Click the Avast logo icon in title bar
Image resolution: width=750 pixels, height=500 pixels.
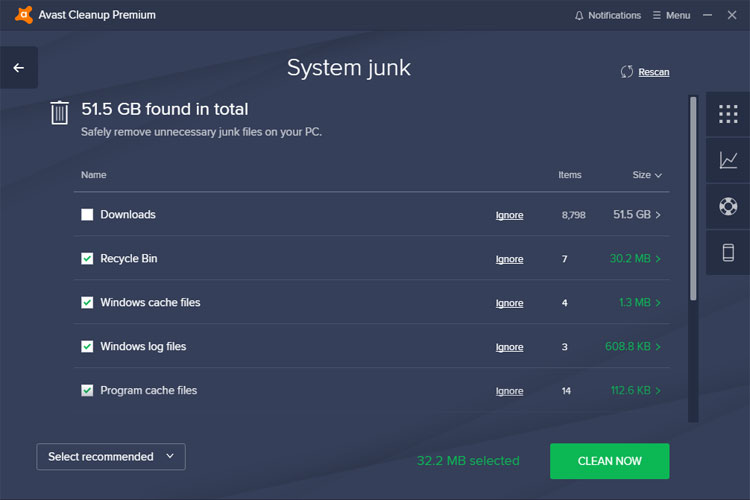[x=23, y=15]
